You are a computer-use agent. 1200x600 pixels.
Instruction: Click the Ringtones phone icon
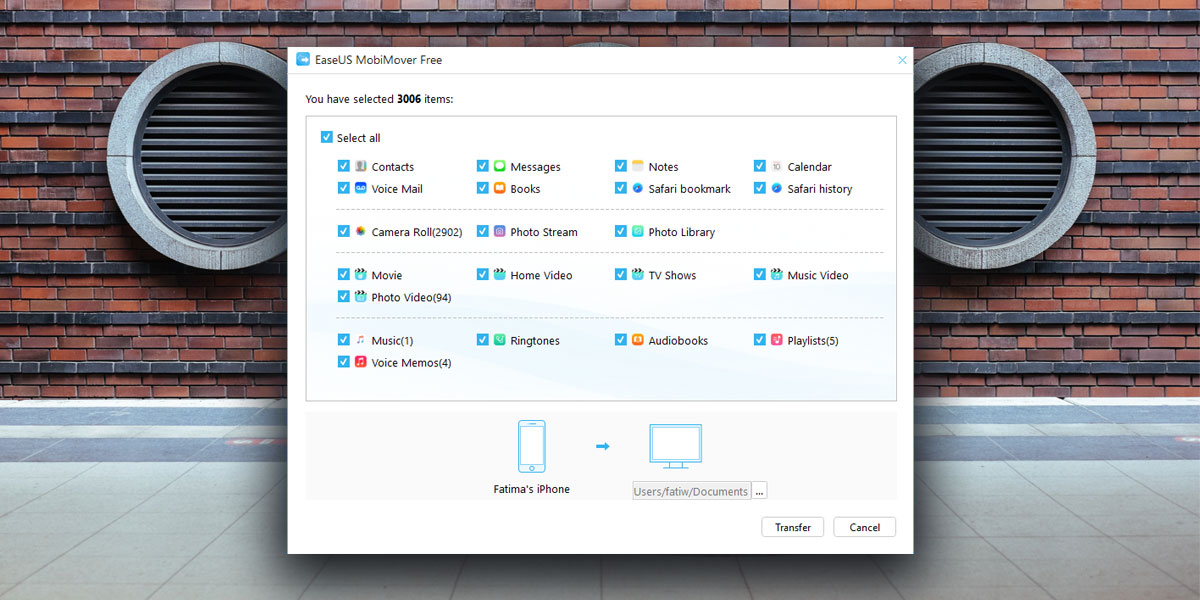pyautogui.click(x=499, y=340)
